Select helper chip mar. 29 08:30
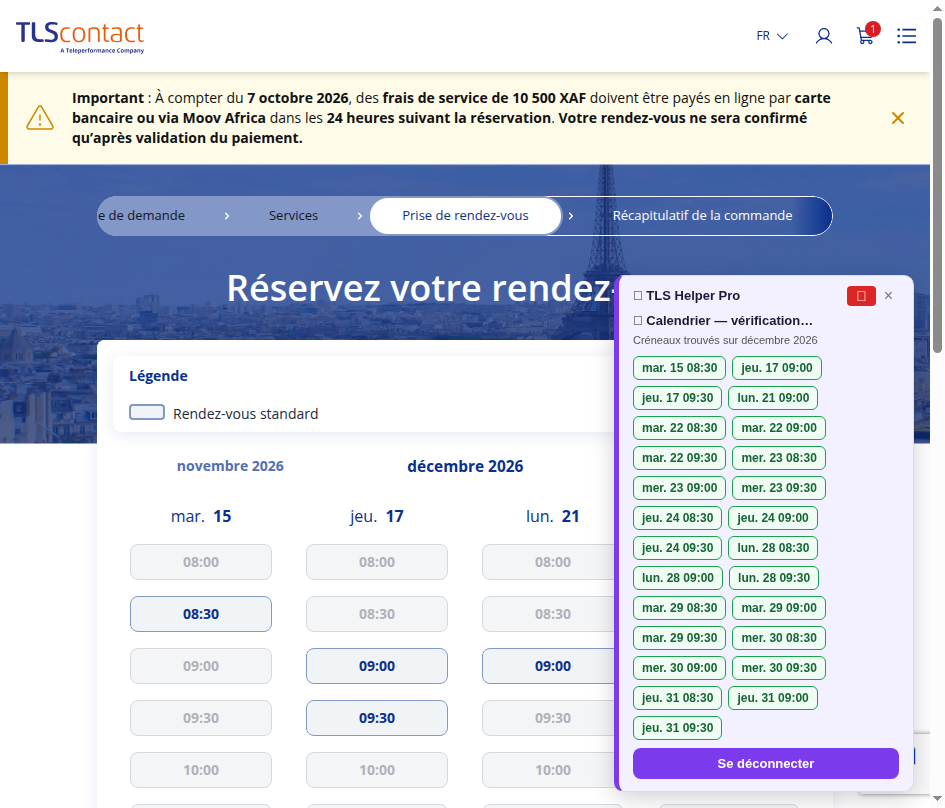Image resolution: width=945 pixels, height=808 pixels. coord(679,608)
